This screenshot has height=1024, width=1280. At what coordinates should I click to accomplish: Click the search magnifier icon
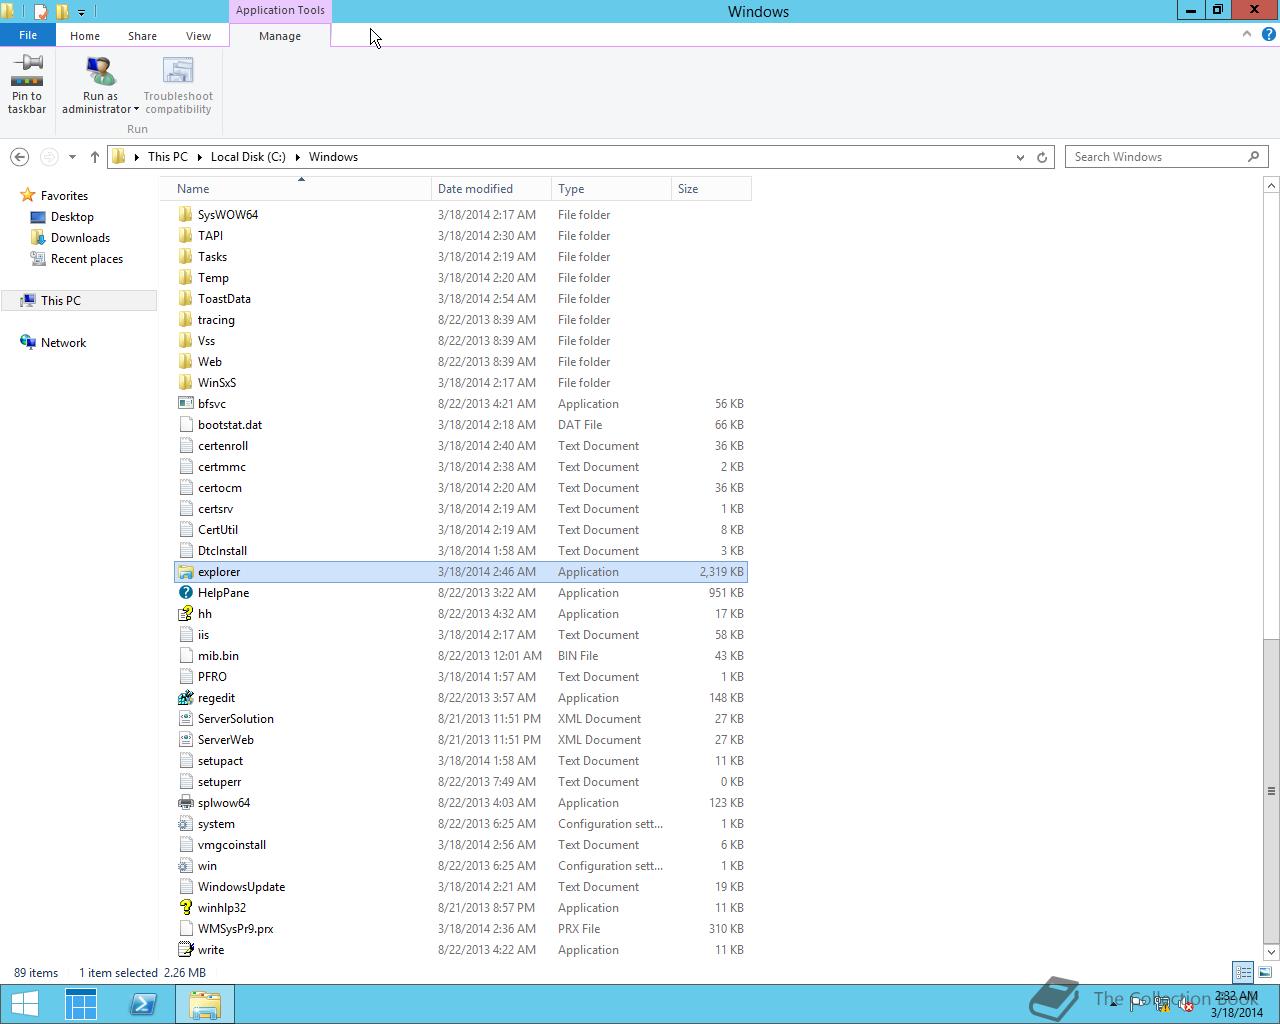tap(1253, 157)
